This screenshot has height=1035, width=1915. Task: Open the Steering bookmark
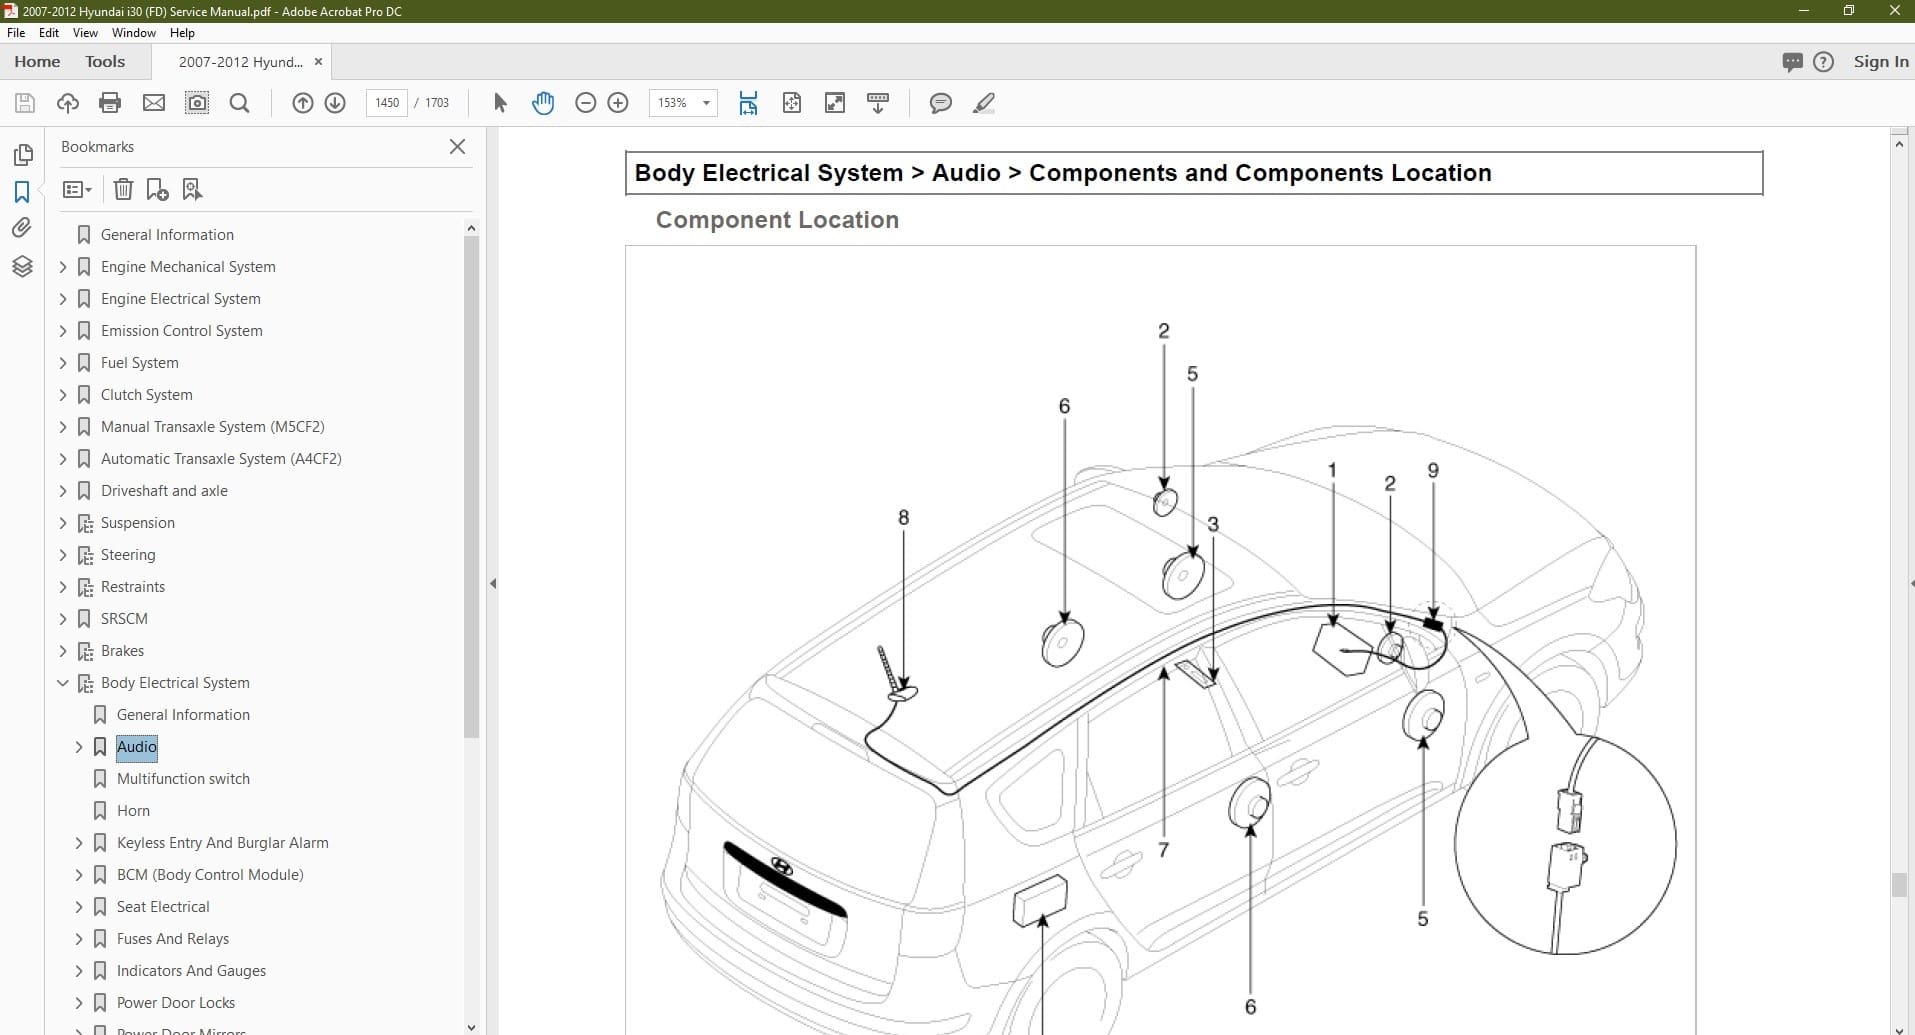tap(128, 555)
